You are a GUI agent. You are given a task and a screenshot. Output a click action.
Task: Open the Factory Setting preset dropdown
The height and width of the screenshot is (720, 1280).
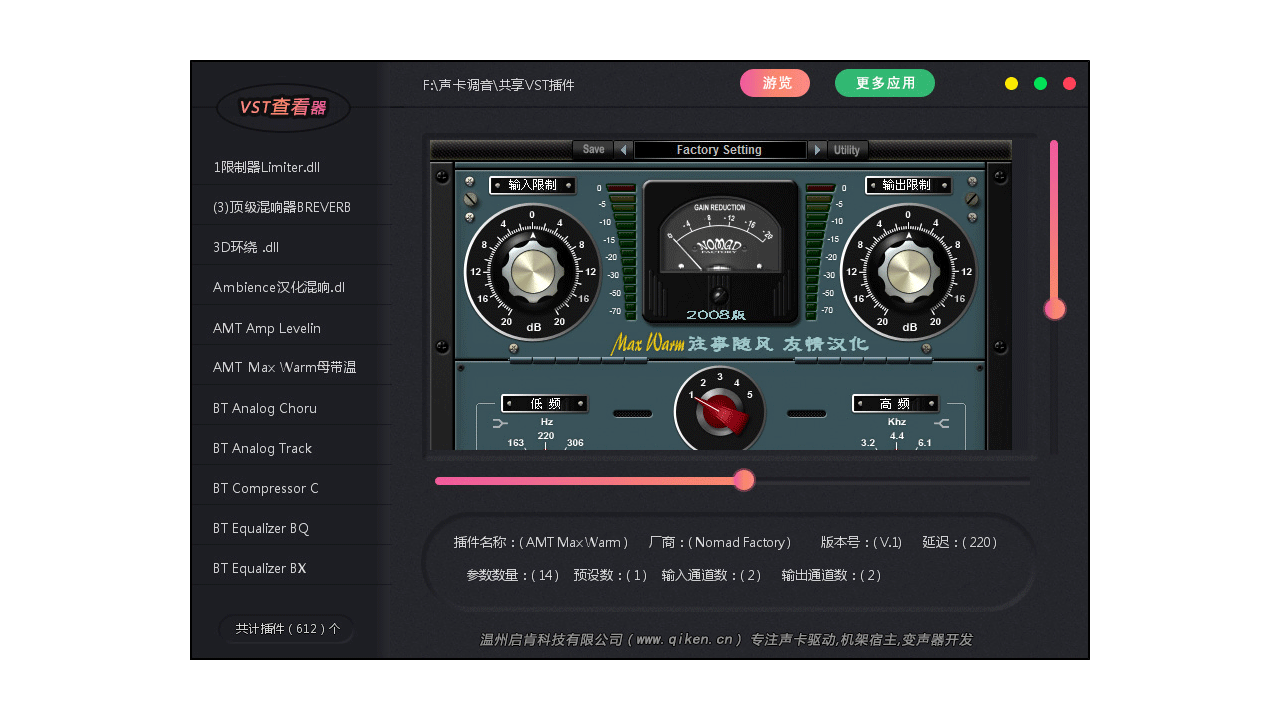click(x=721, y=149)
